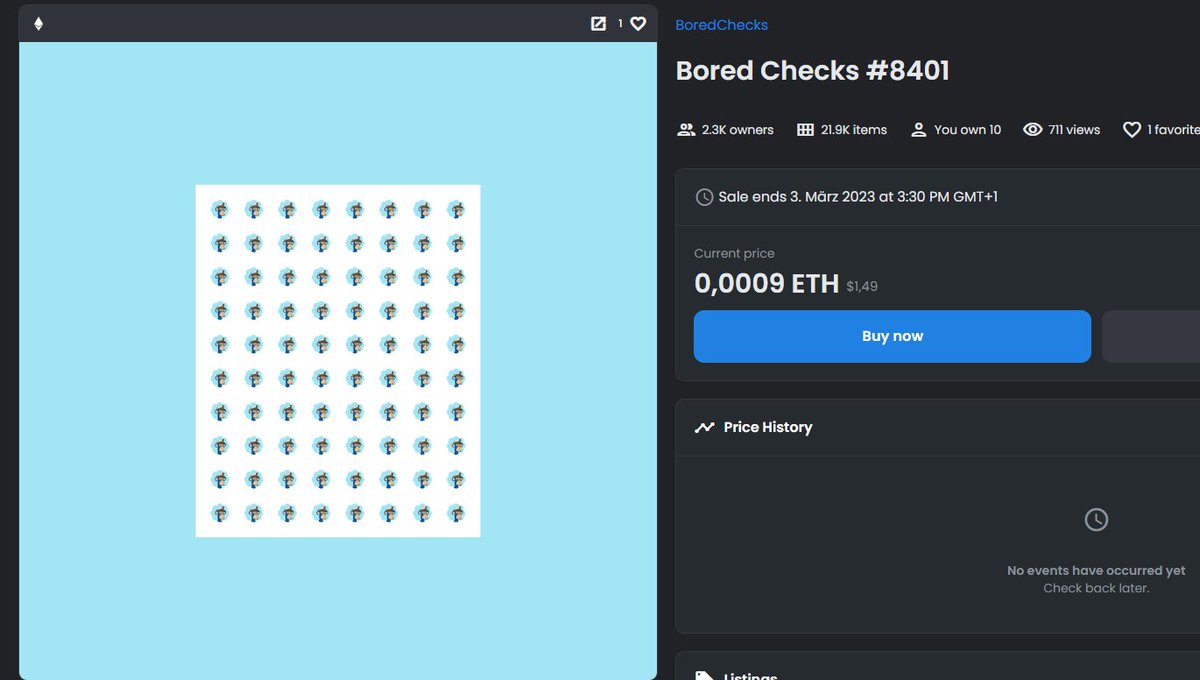This screenshot has width=1200, height=680.
Task: Click the eye views icon
Action: coord(1033,130)
